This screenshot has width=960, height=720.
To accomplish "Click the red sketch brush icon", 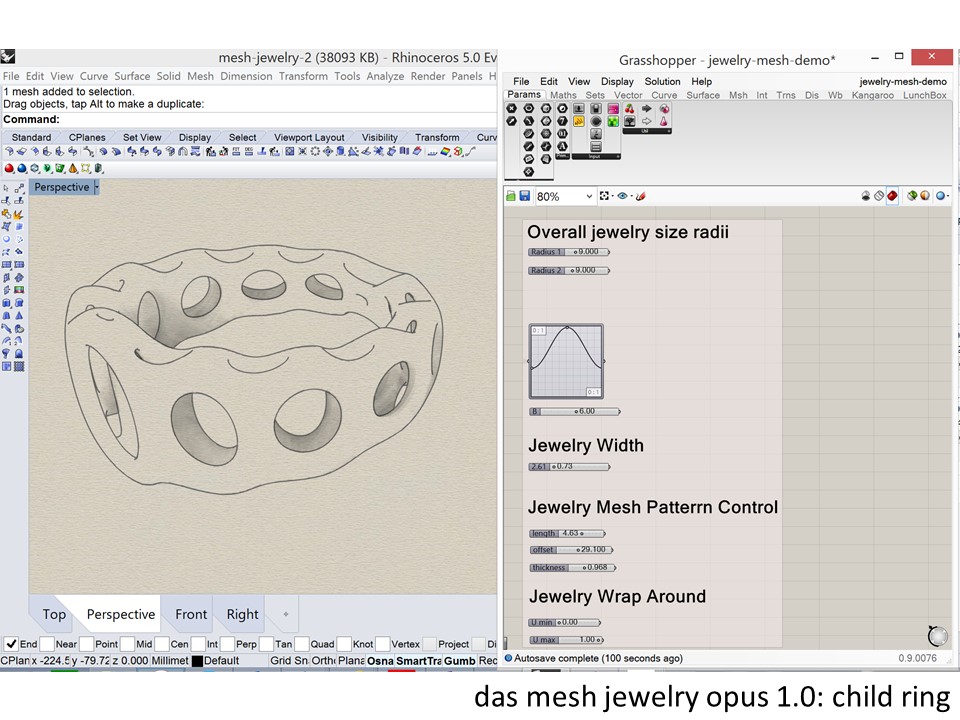I will pos(640,196).
